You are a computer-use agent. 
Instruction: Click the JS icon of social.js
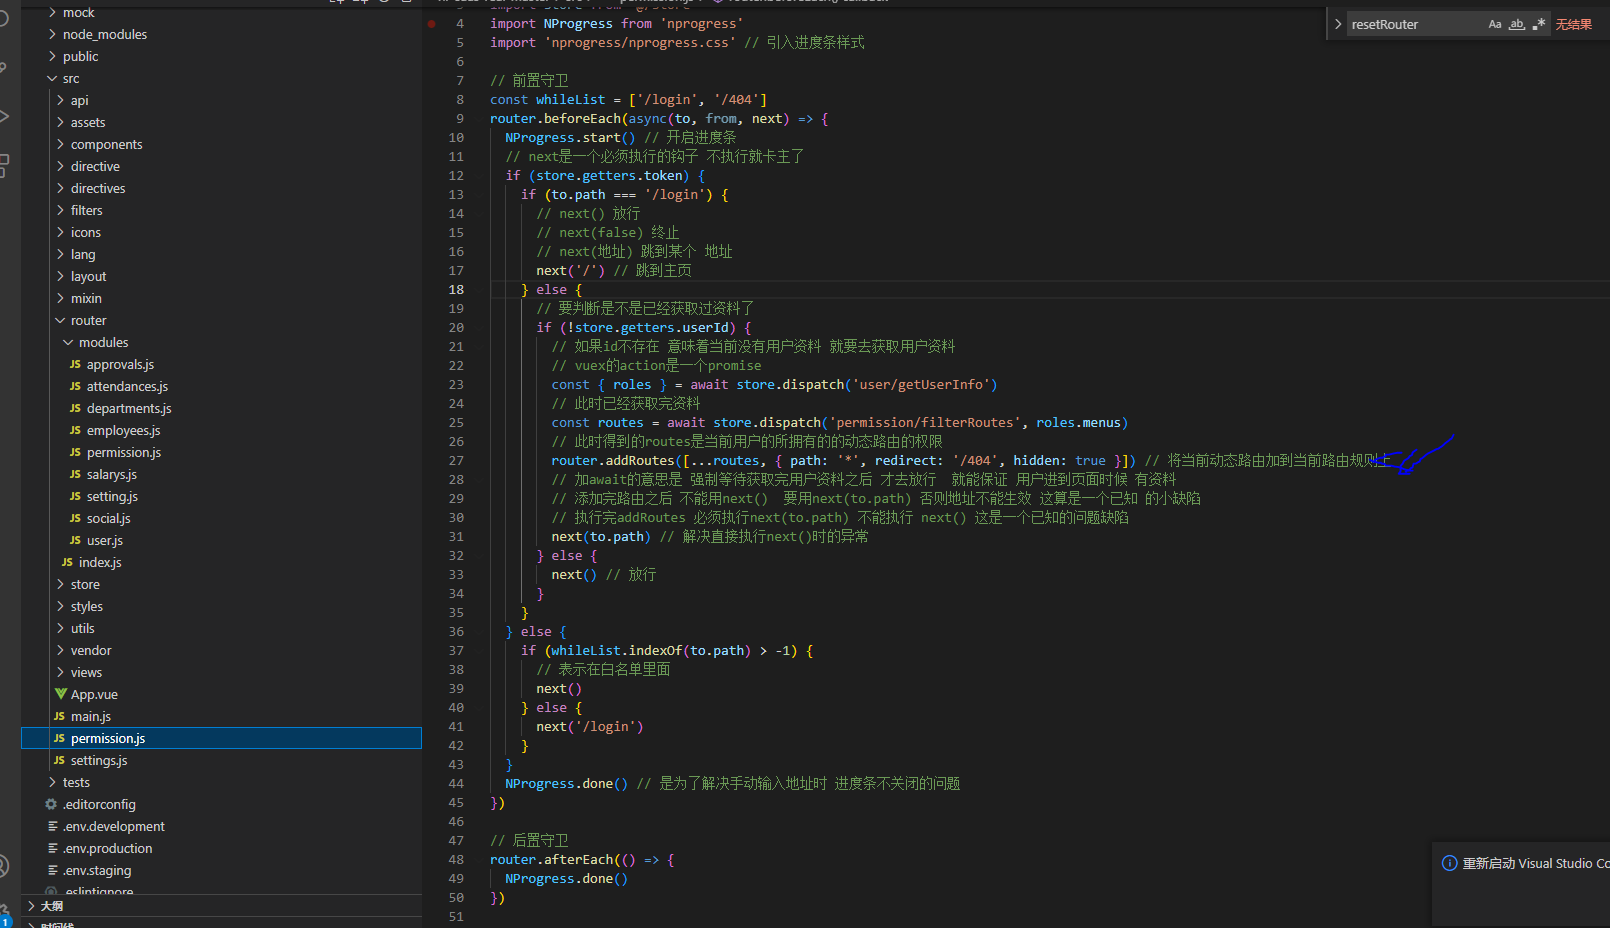point(75,518)
